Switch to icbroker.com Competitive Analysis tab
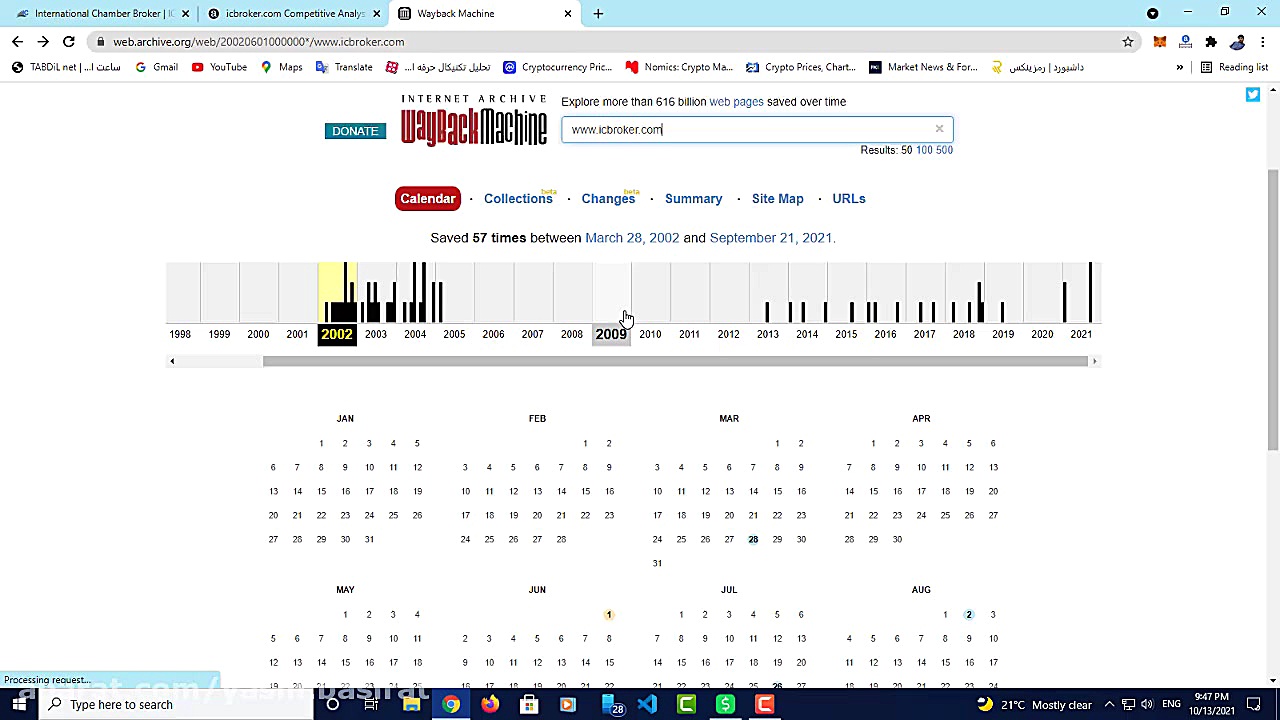 pos(294,13)
